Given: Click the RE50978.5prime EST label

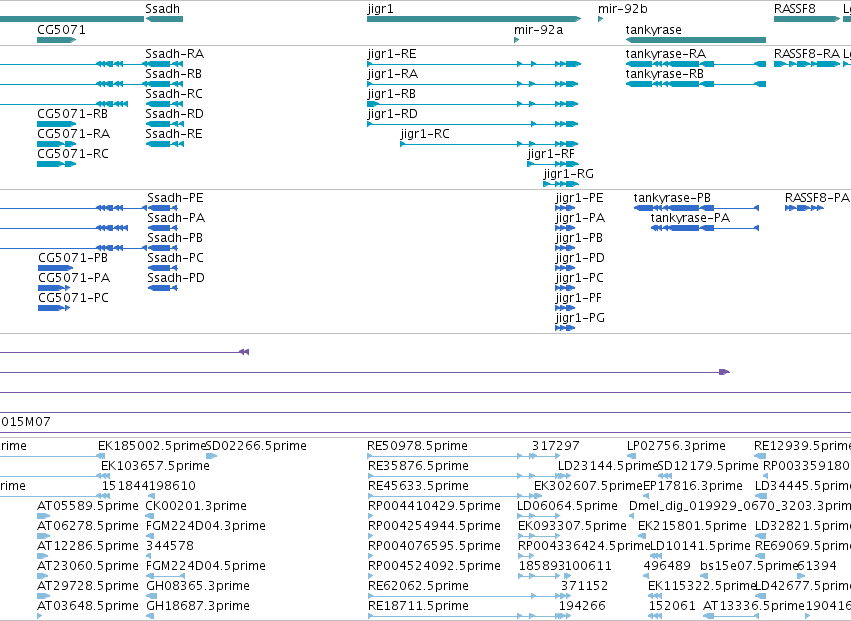Looking at the screenshot, I should pos(417,446).
